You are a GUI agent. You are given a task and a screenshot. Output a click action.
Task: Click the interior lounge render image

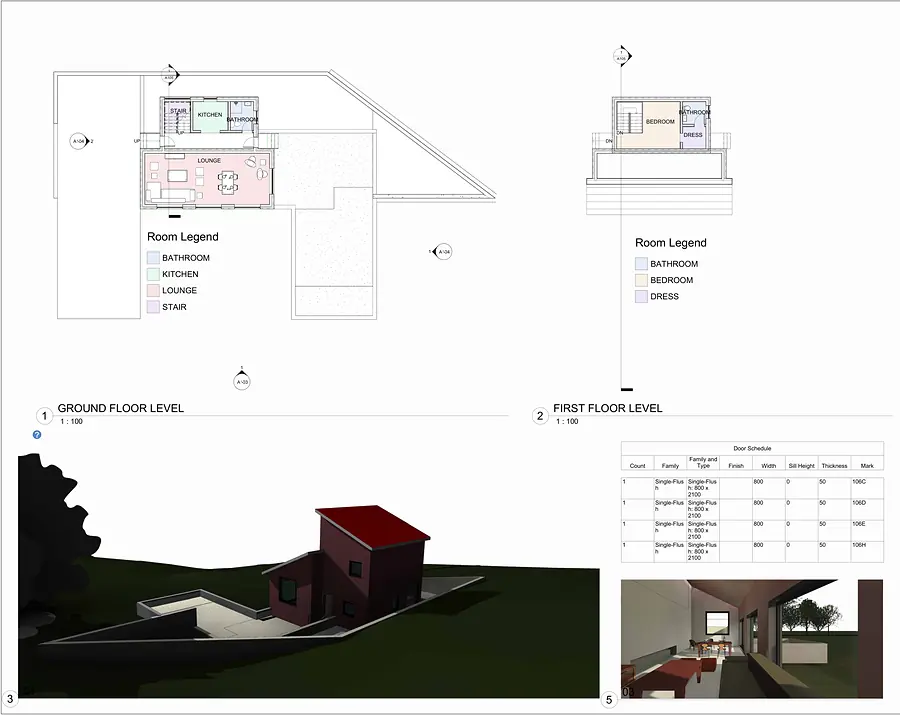coord(752,639)
